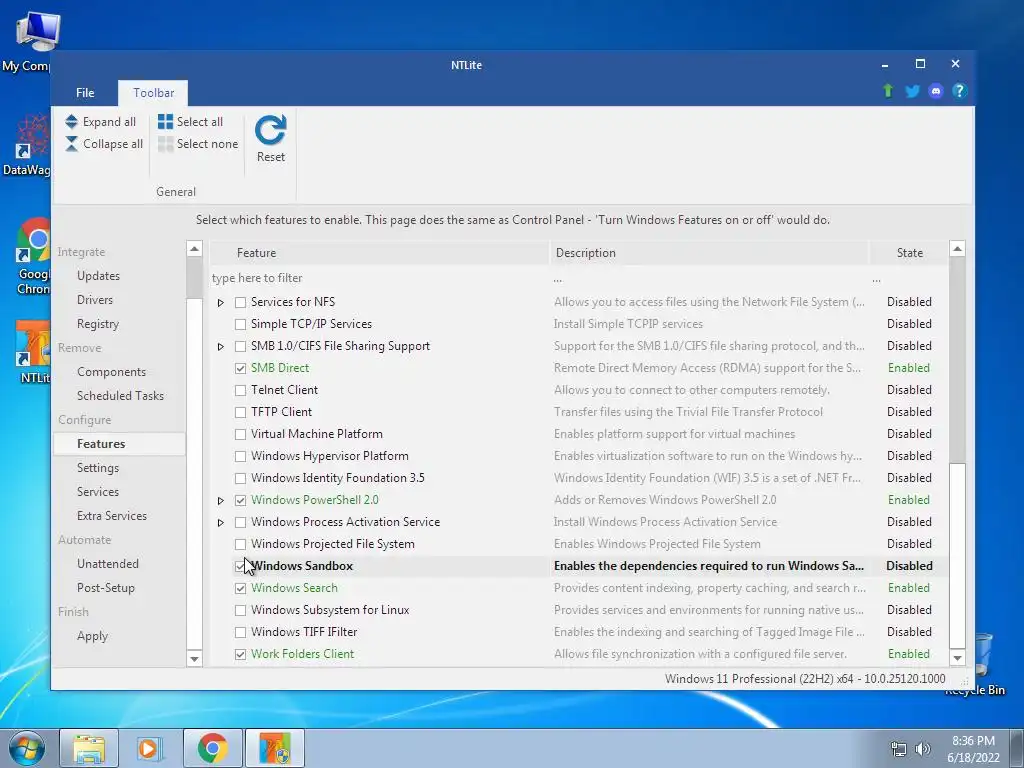
Task: Open the File menu tab
Action: 85,93
